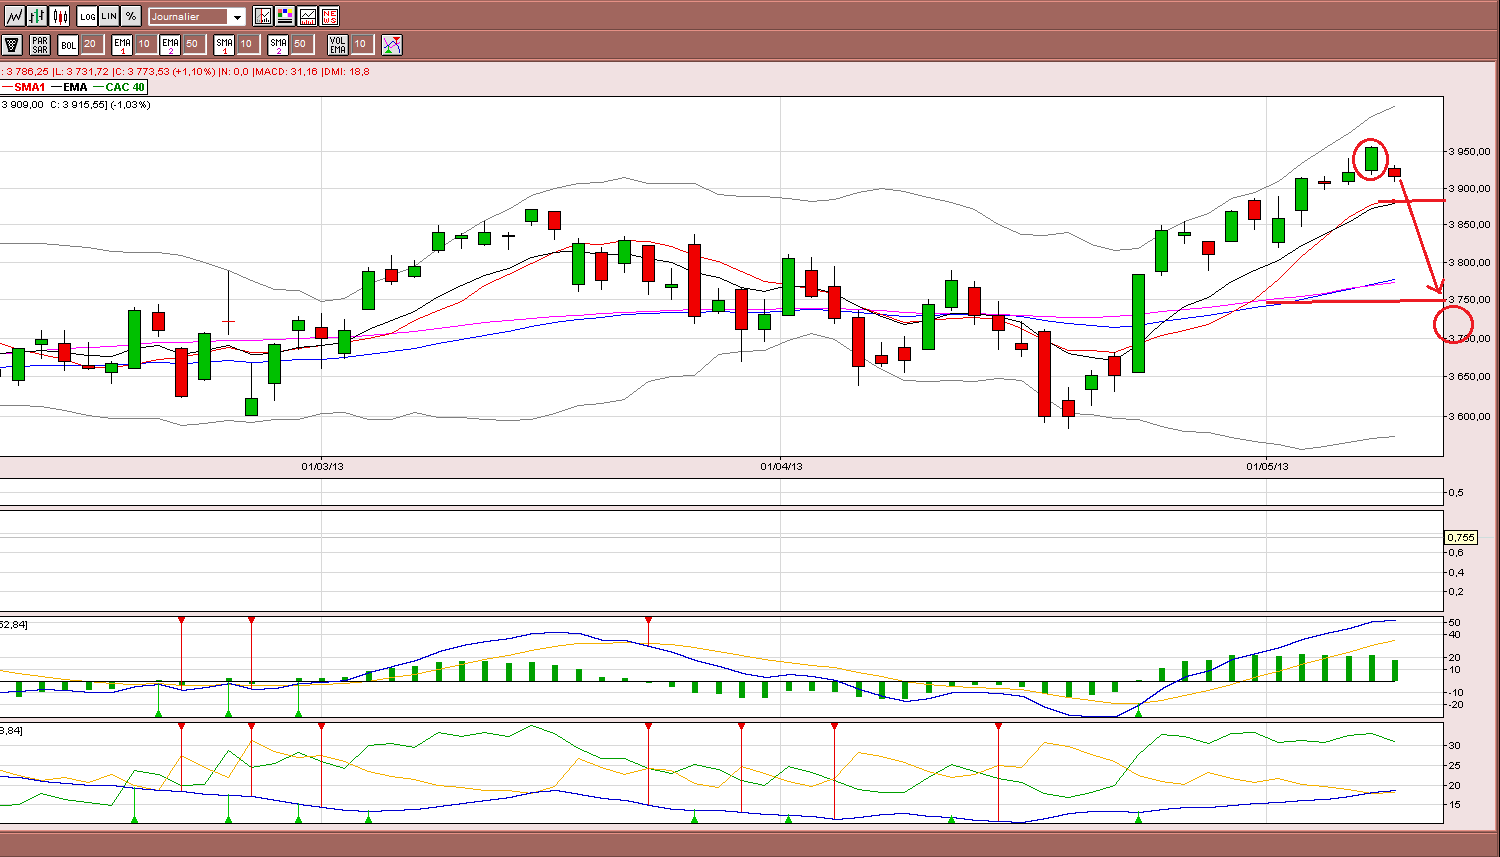1500x857 pixels.
Task: Switch to bar (OHLC) chart display
Action: [37, 16]
